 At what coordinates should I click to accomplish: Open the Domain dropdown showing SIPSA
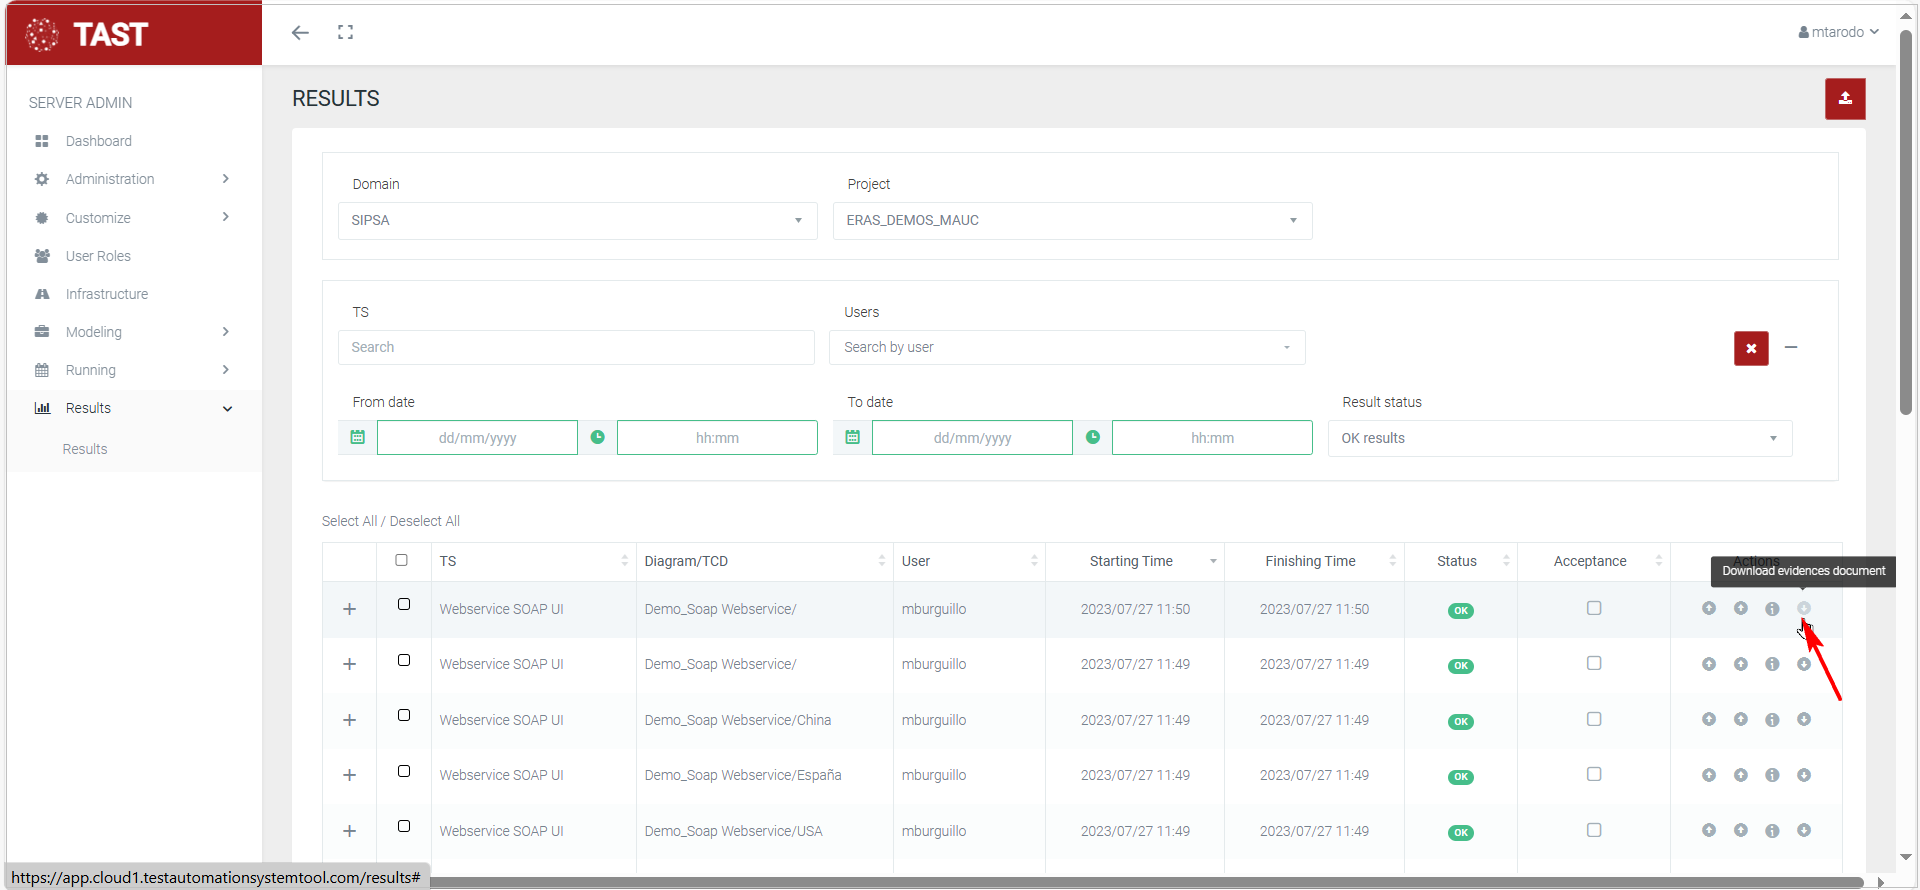coord(577,221)
